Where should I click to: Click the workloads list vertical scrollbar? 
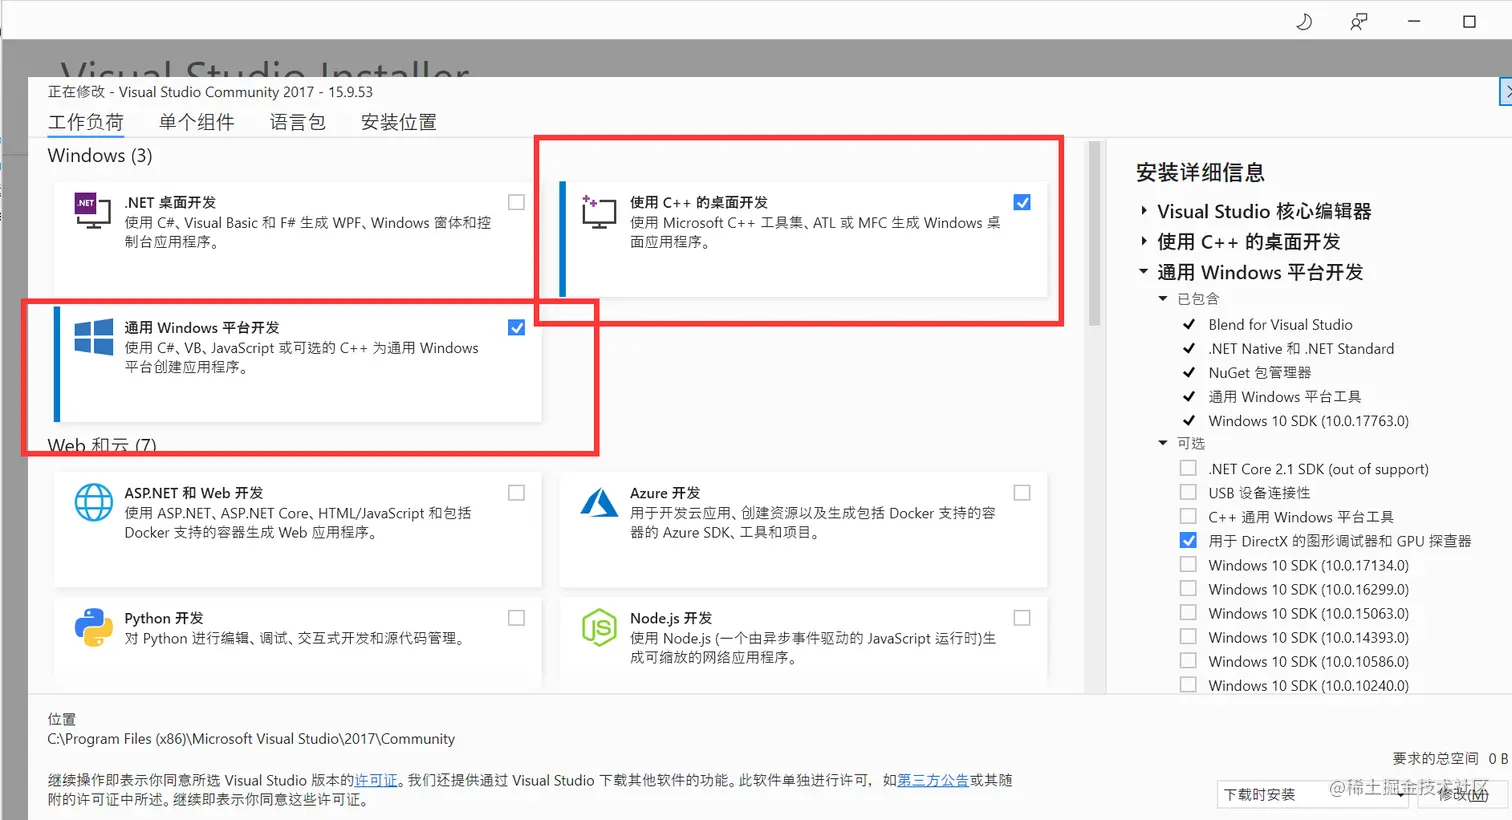click(1094, 233)
